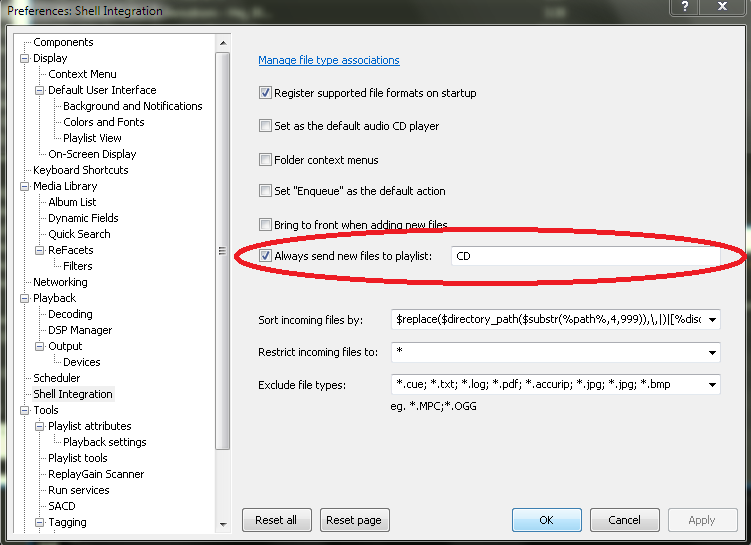
Task: Select Playlist tools page
Action: 78,458
